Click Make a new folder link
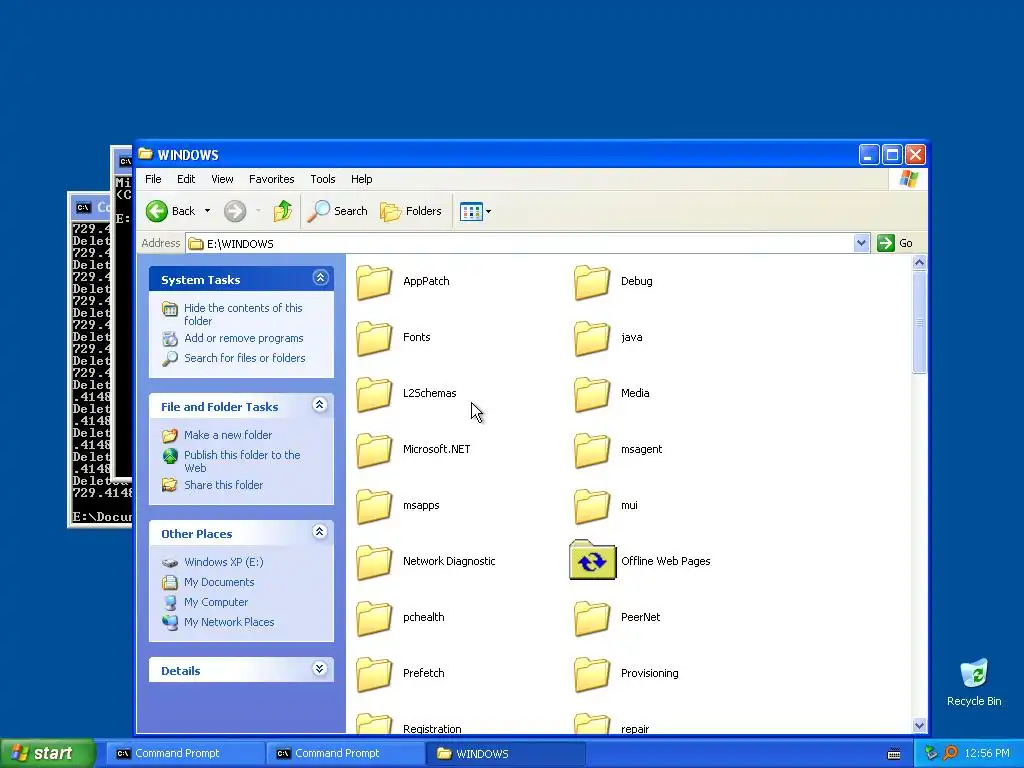Viewport: 1024px width, 768px height. [x=228, y=435]
